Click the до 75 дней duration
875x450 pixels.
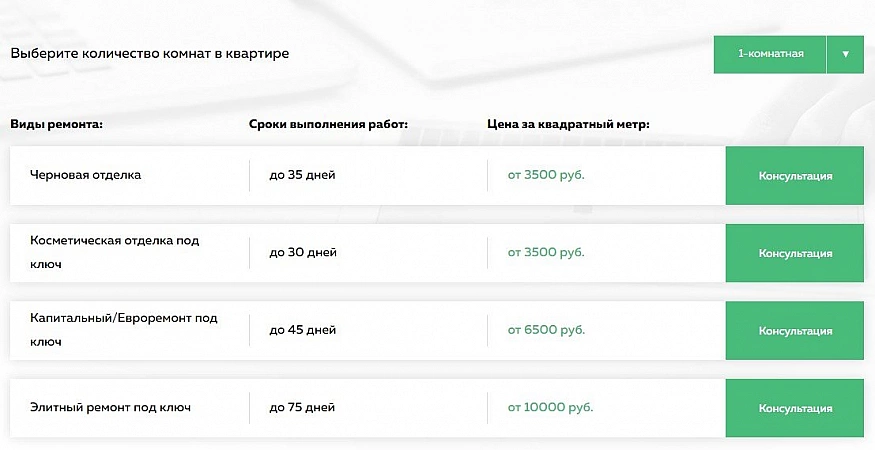coord(303,408)
